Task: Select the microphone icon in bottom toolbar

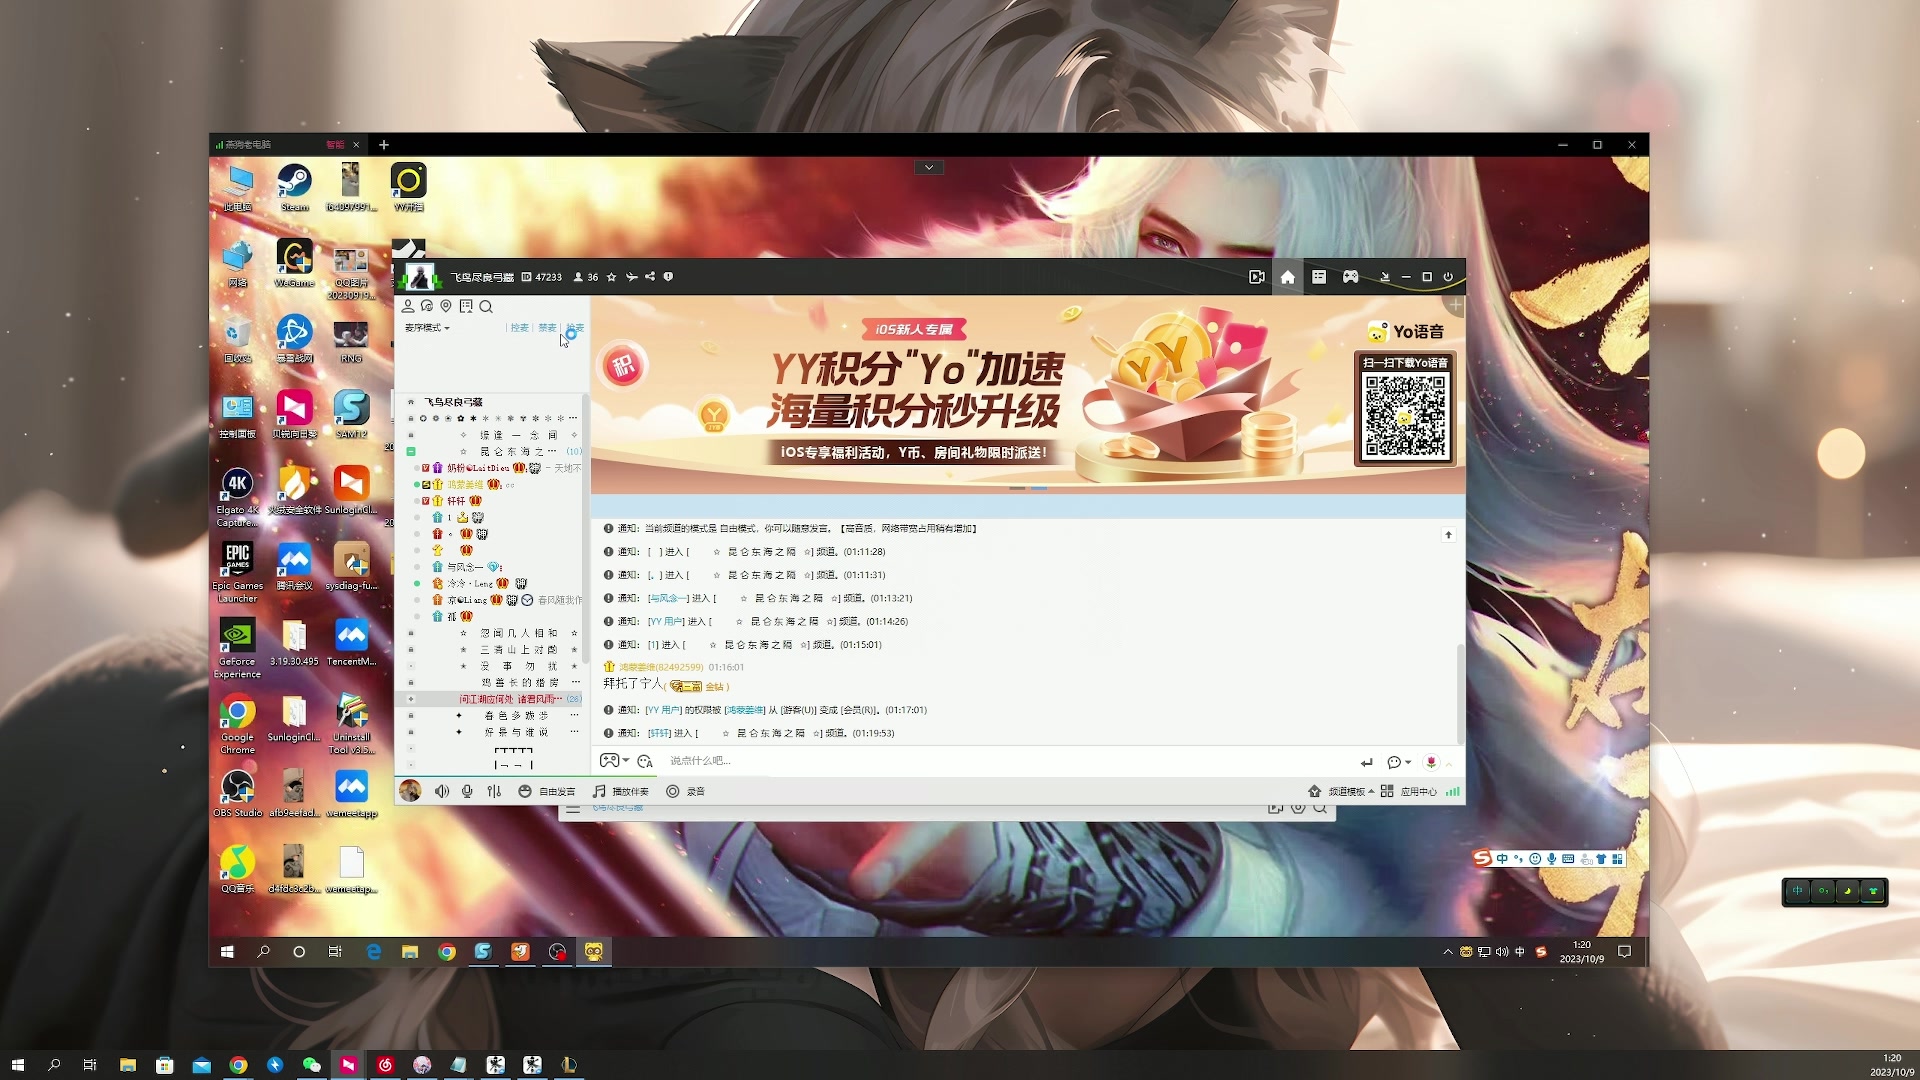Action: 467,791
